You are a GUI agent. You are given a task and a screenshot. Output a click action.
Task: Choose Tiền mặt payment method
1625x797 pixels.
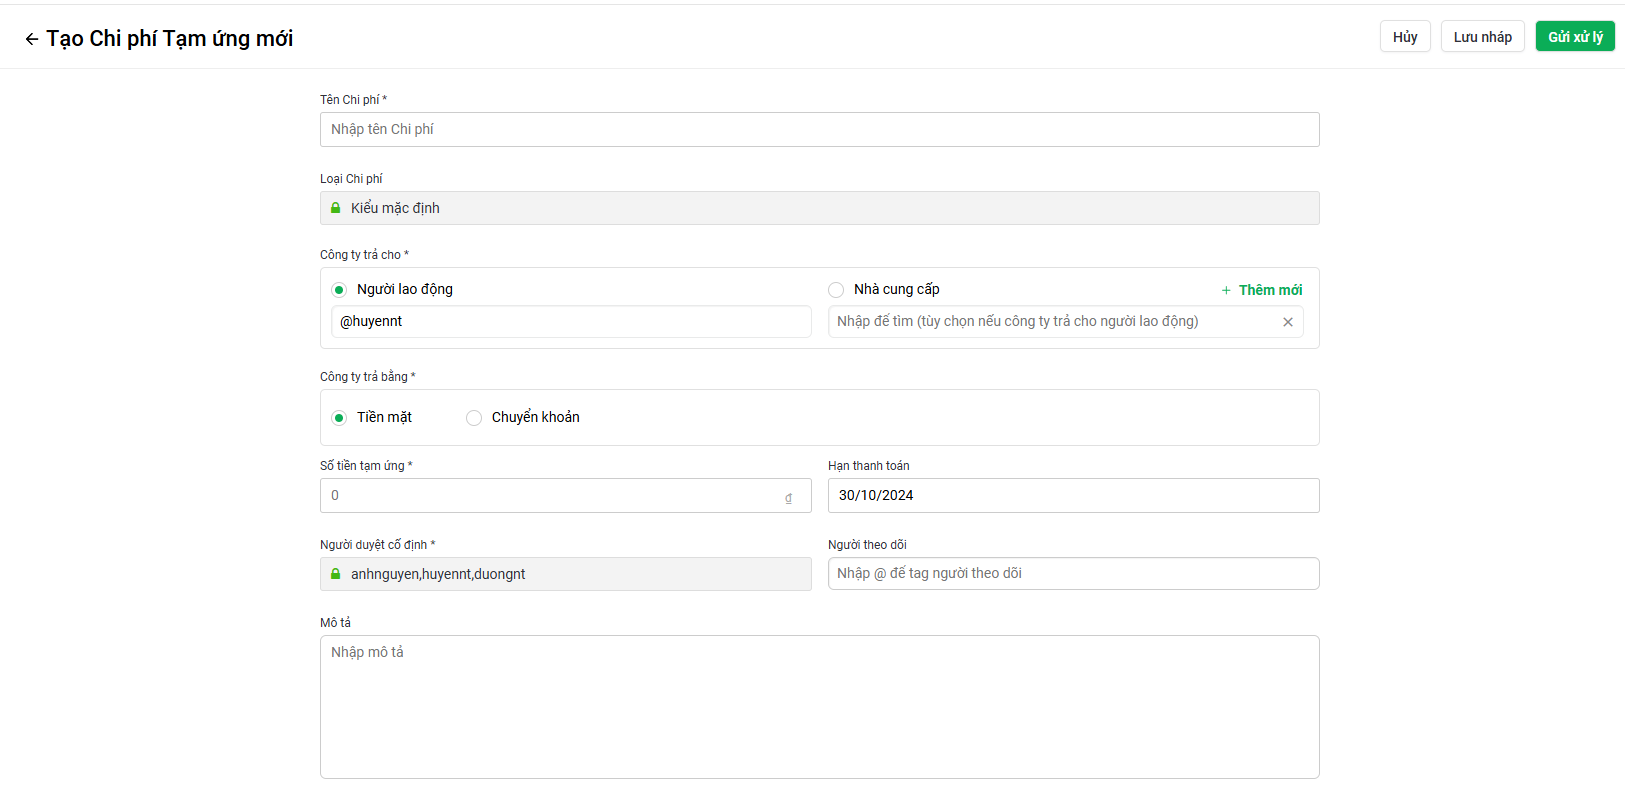click(339, 418)
